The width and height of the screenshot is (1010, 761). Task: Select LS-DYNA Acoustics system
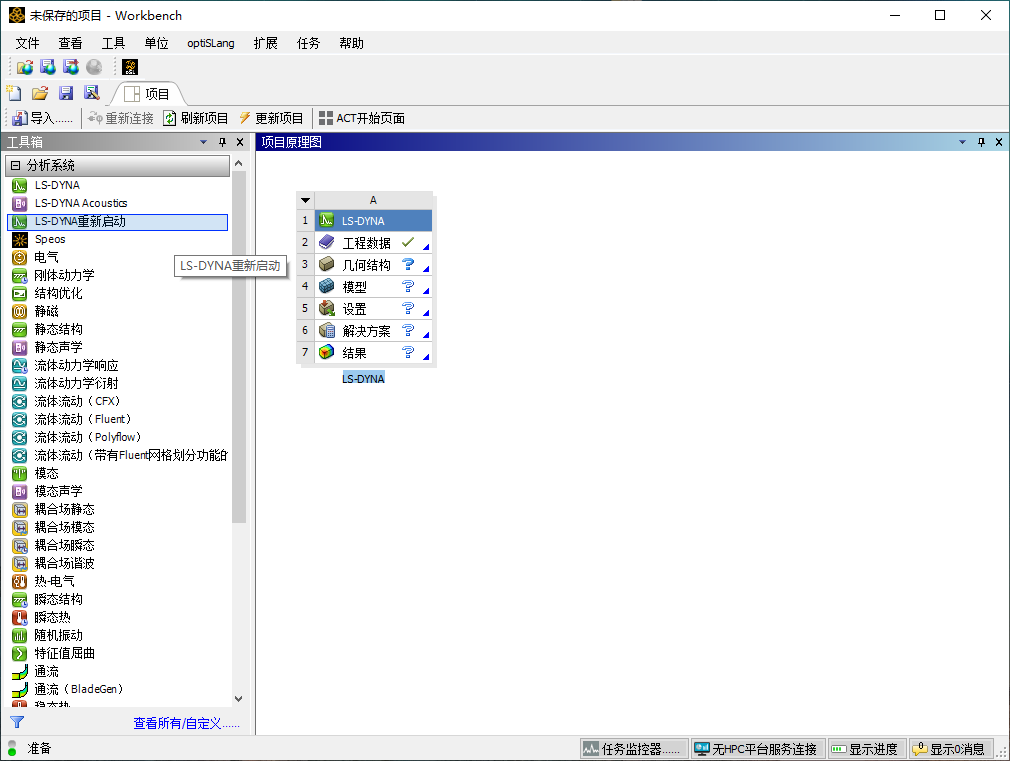81,203
